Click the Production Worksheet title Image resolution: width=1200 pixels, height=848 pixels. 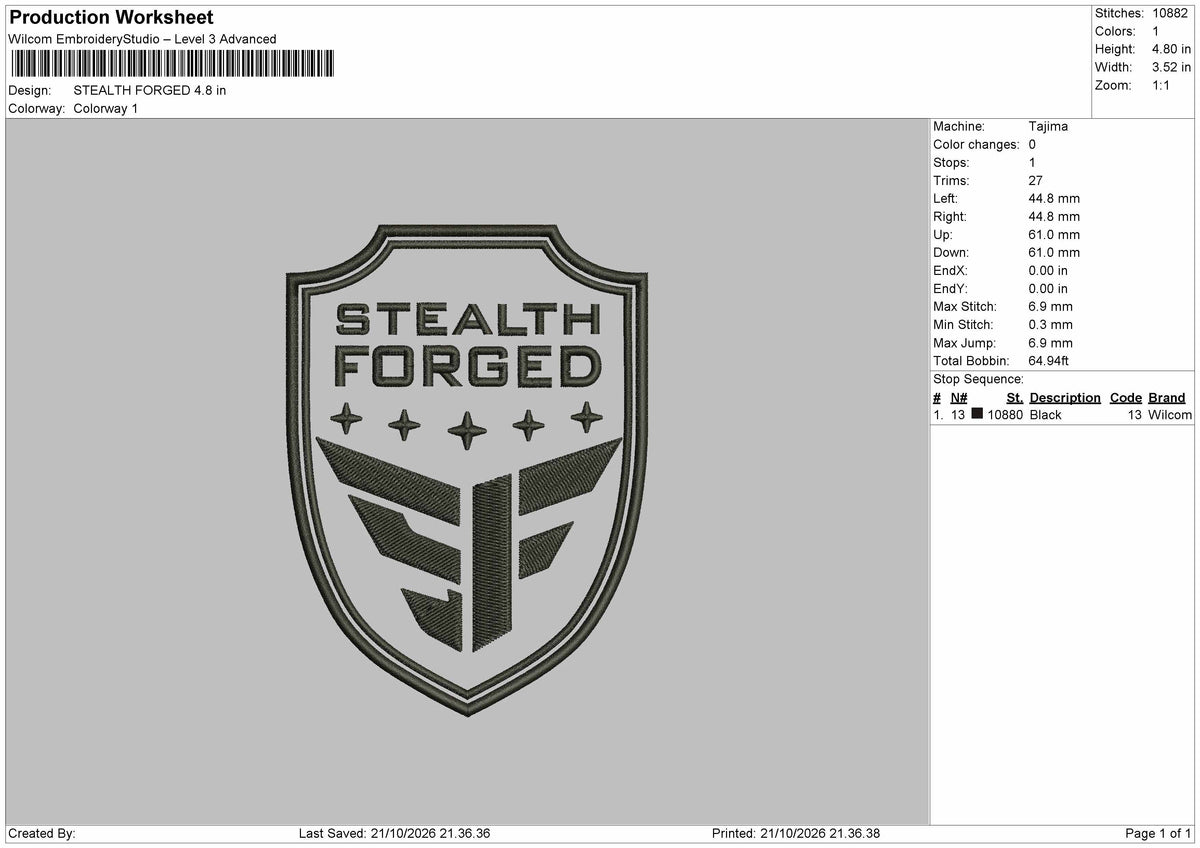(x=111, y=18)
